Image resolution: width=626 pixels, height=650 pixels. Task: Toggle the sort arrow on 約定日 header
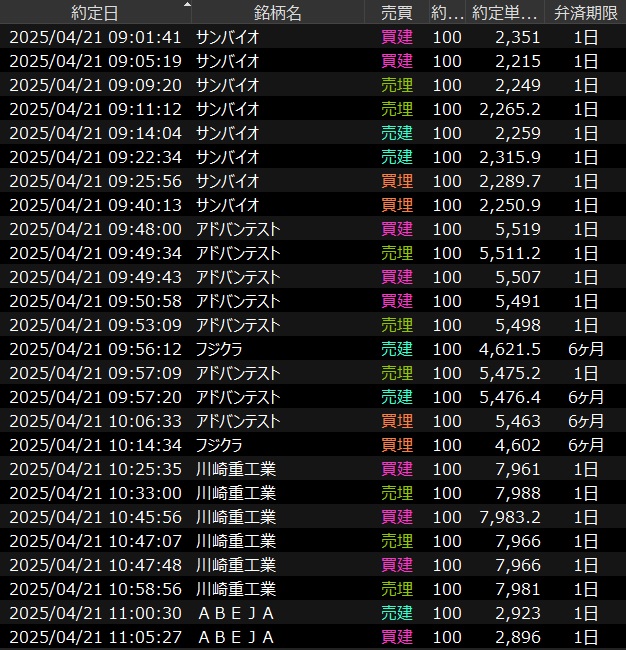point(187,5)
